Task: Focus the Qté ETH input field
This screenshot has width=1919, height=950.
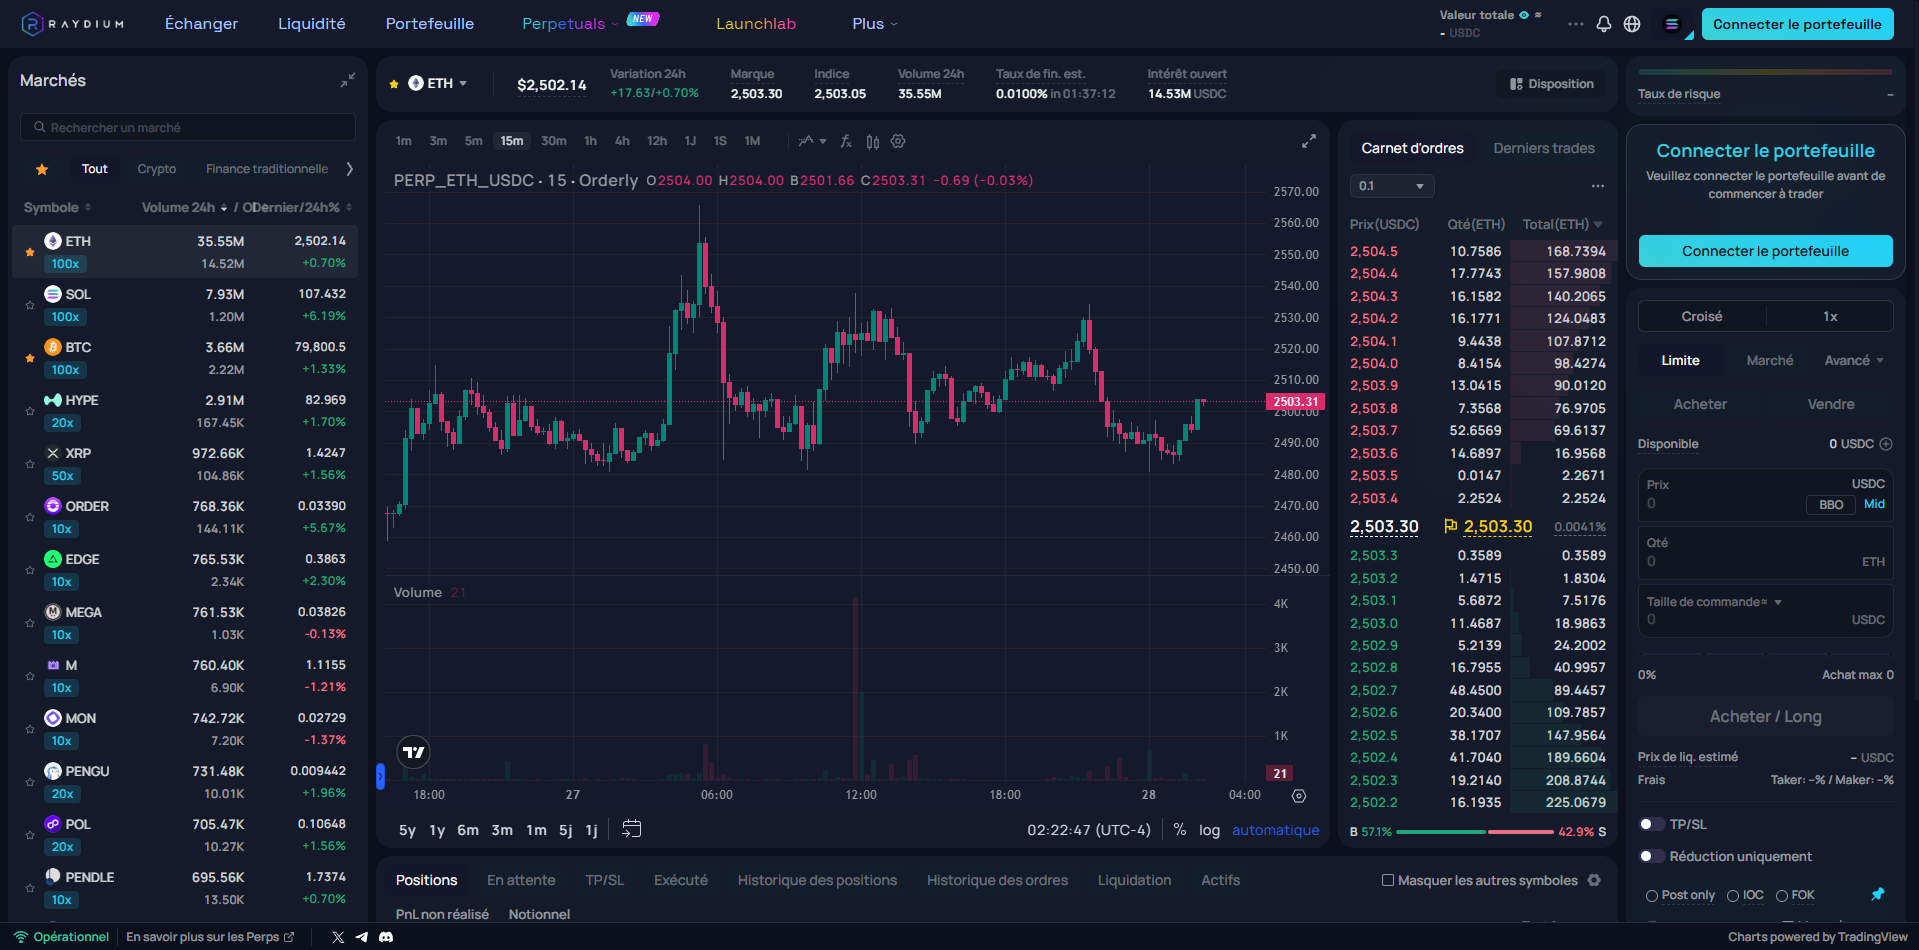Action: point(1765,552)
